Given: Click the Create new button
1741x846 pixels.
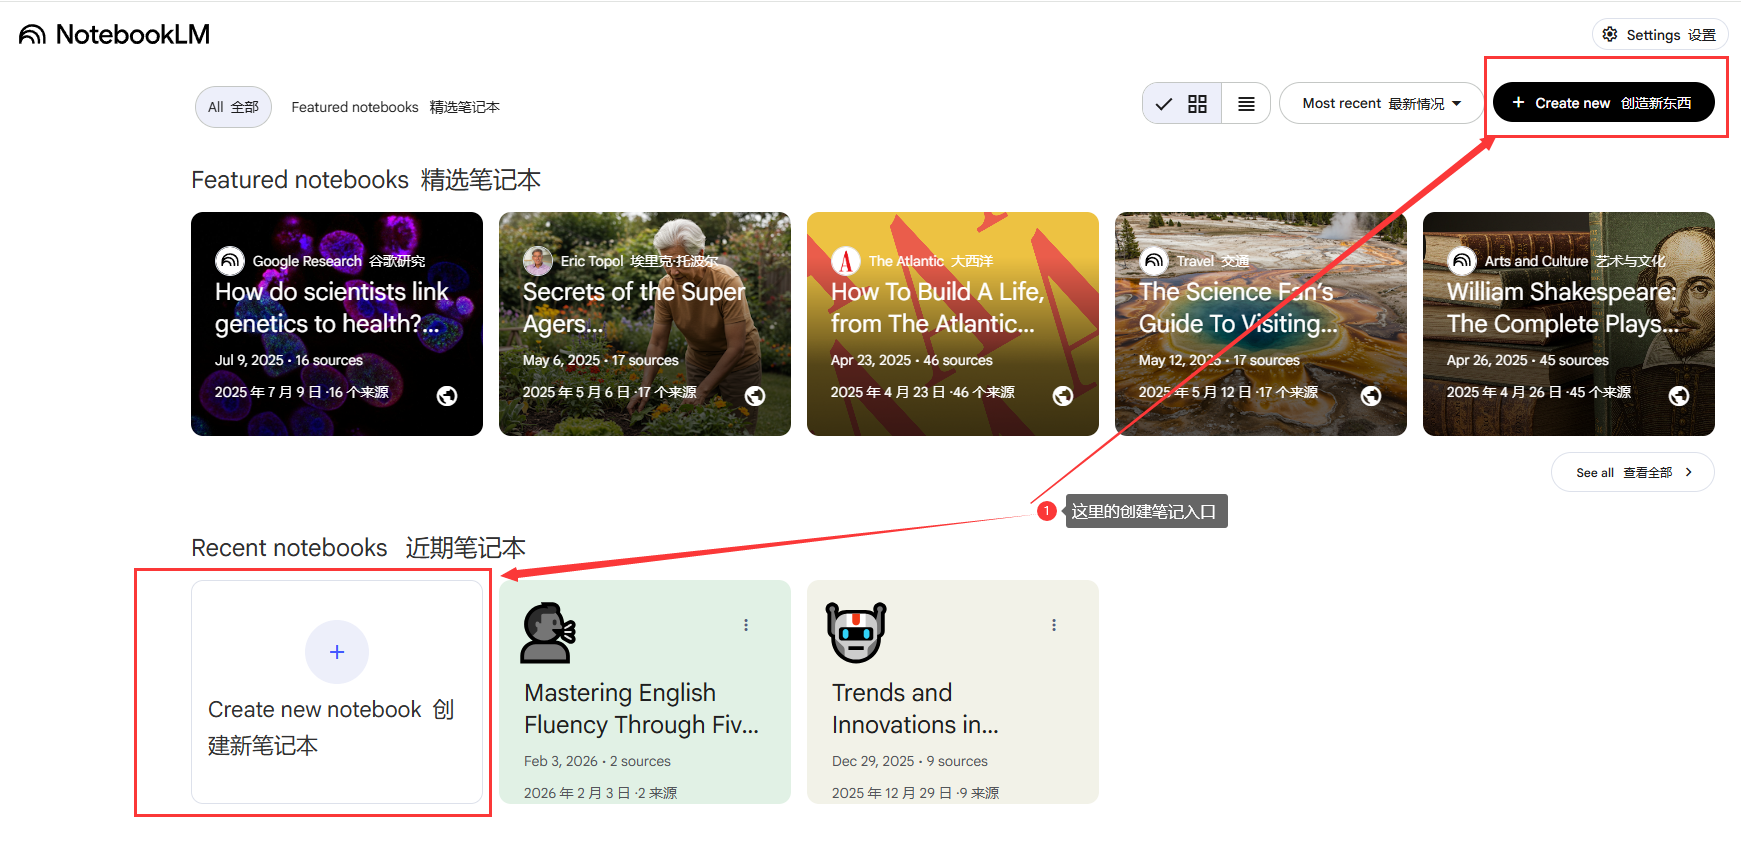Looking at the screenshot, I should click(1603, 103).
